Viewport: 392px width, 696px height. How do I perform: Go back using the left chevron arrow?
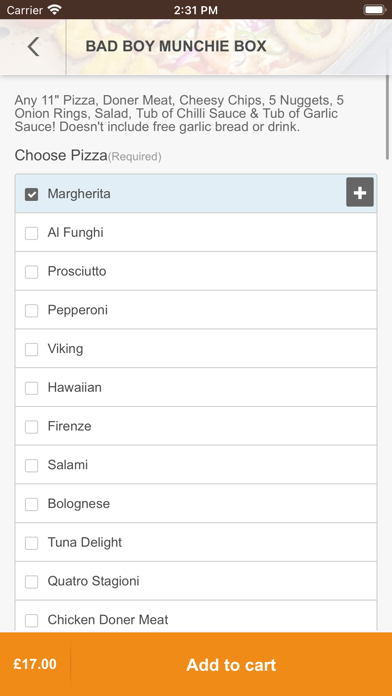tap(33, 47)
